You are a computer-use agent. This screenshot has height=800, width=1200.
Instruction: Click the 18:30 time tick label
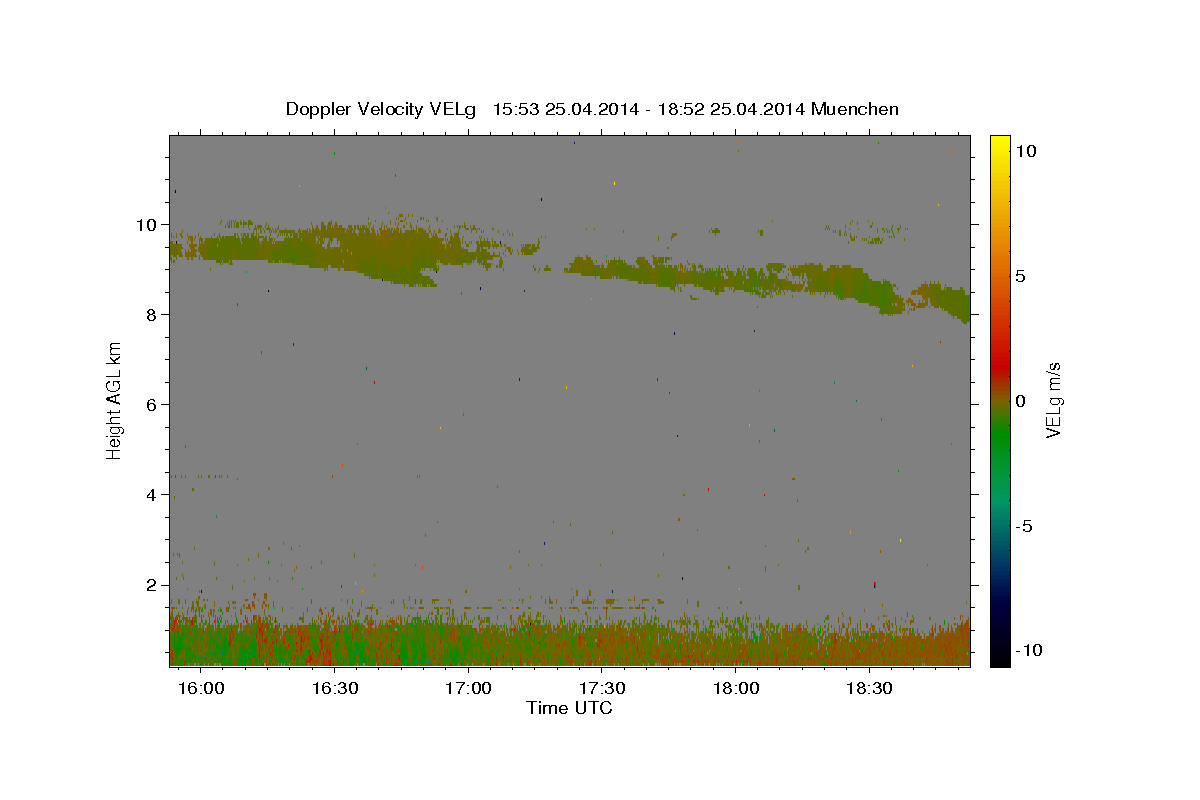click(x=870, y=688)
